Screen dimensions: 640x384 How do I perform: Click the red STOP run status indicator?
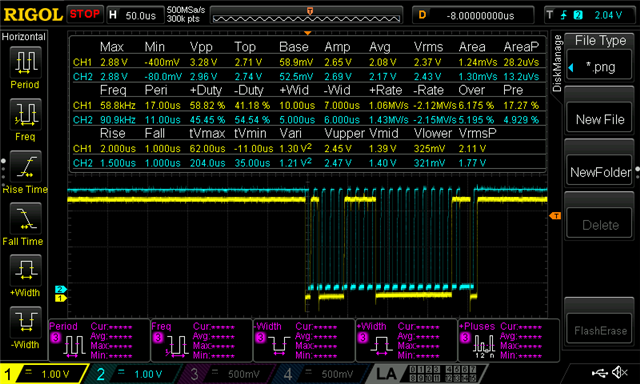click(84, 14)
